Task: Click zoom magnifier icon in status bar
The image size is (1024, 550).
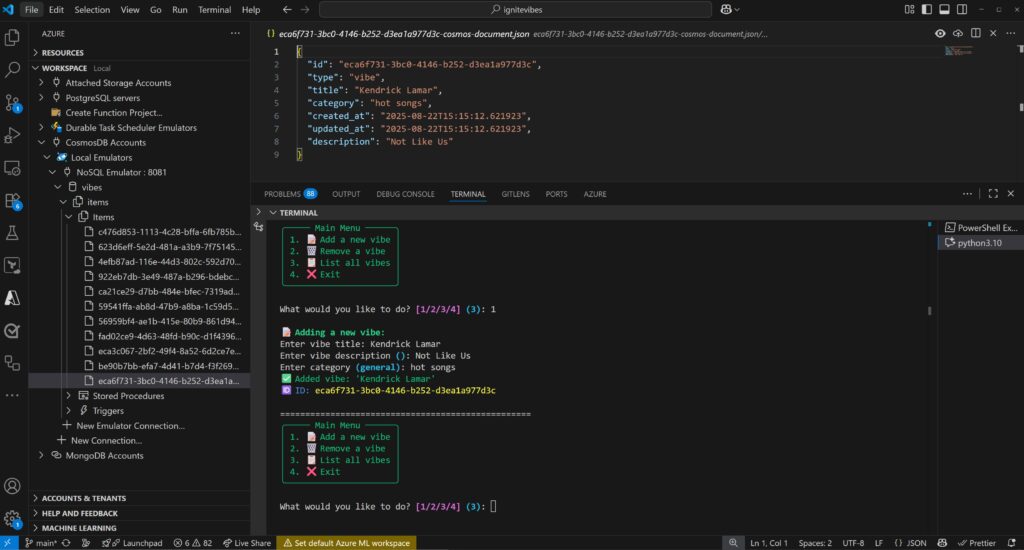Action: pyautogui.click(x=733, y=543)
